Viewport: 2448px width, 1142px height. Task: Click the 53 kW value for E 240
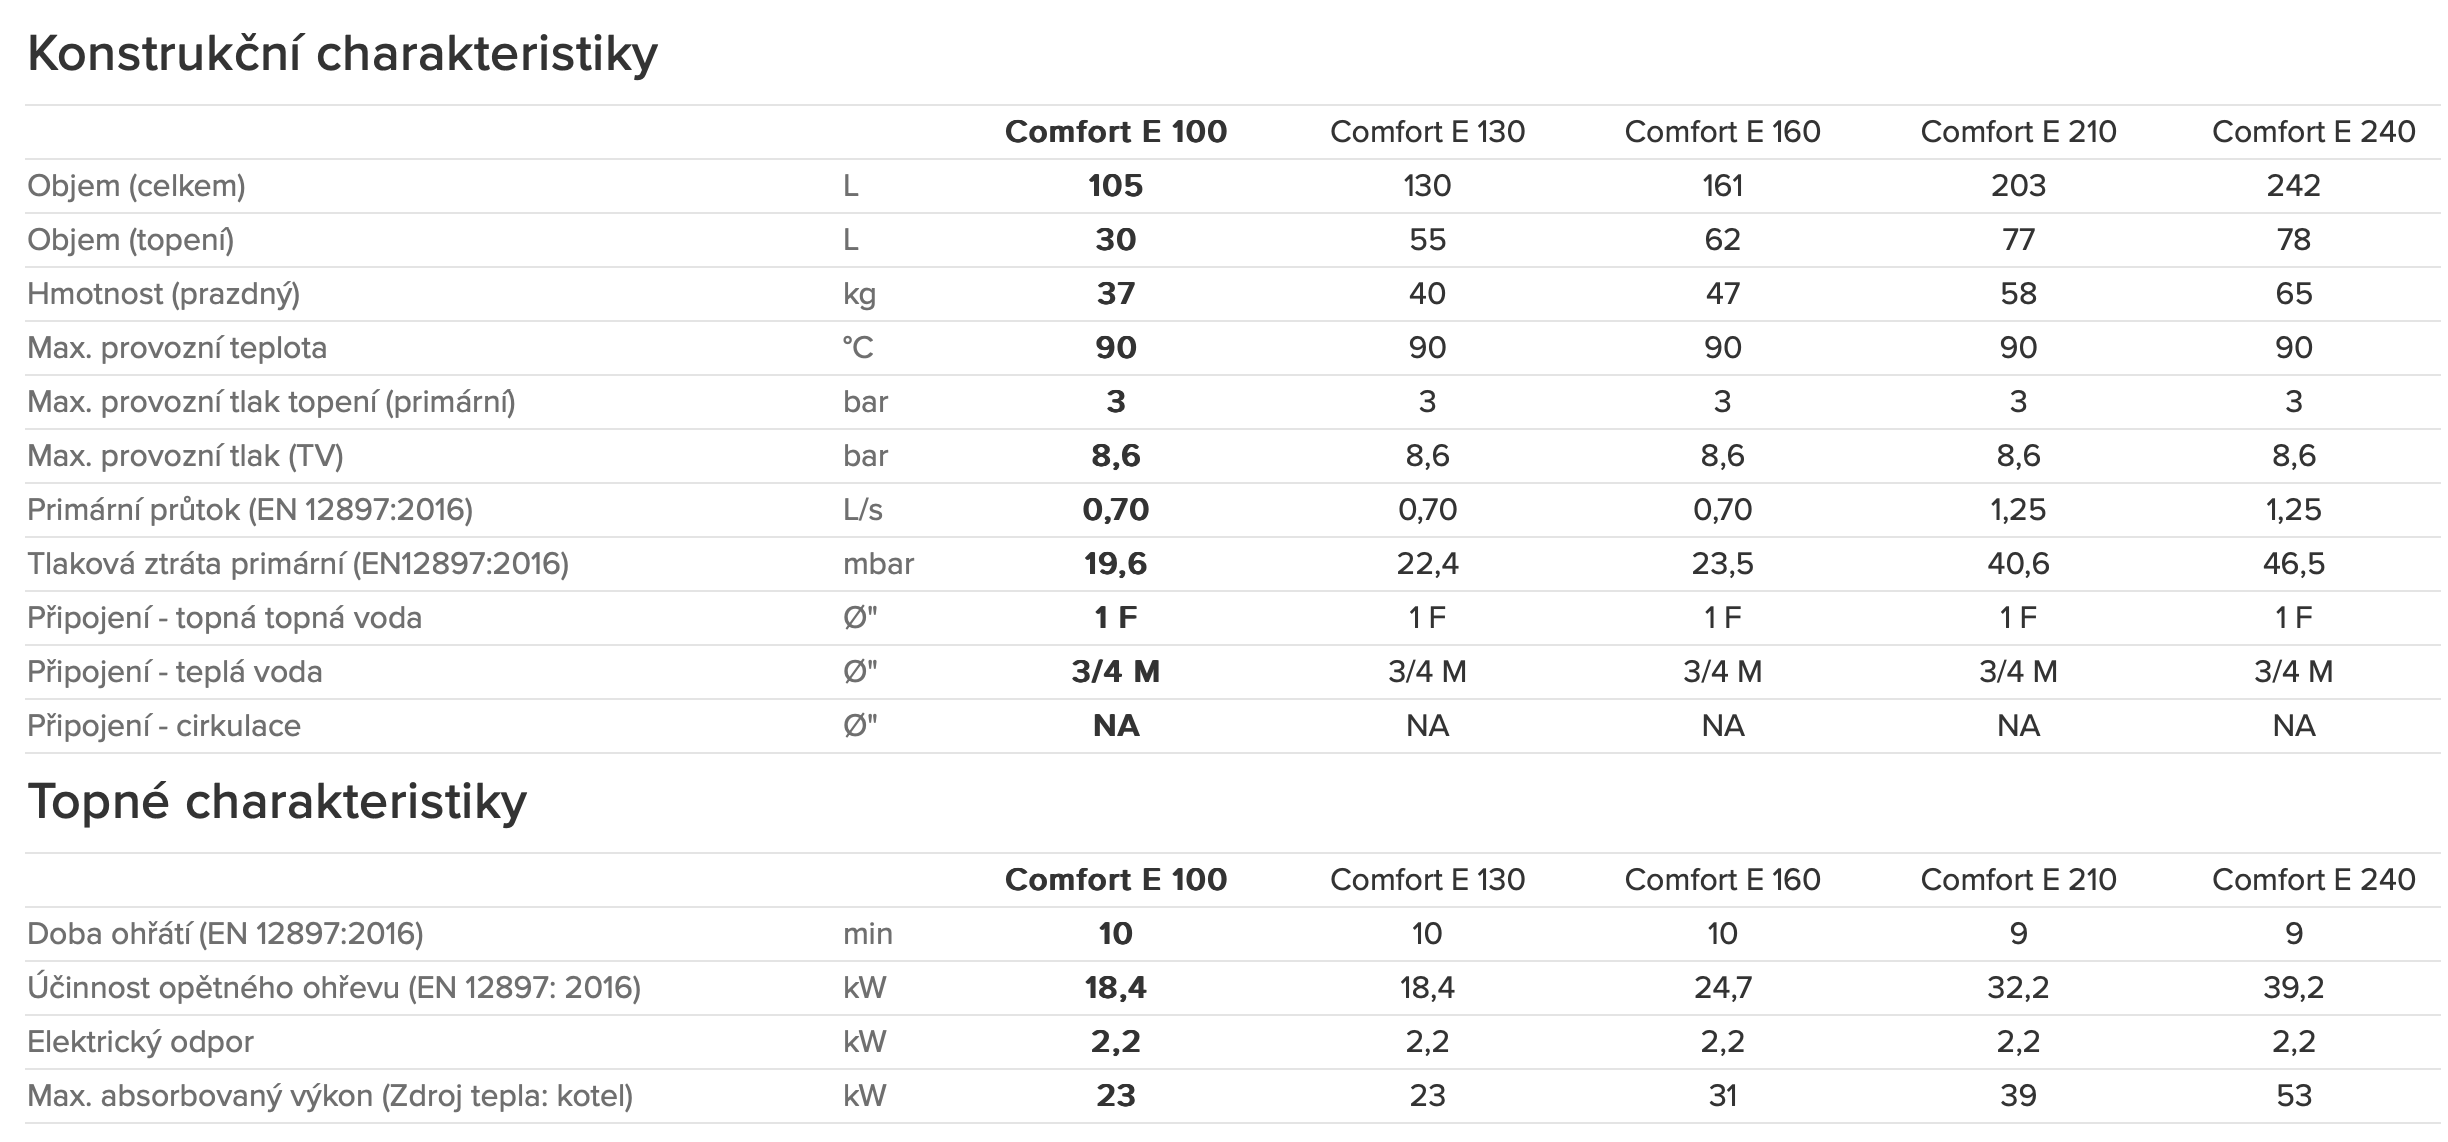point(2293,1096)
